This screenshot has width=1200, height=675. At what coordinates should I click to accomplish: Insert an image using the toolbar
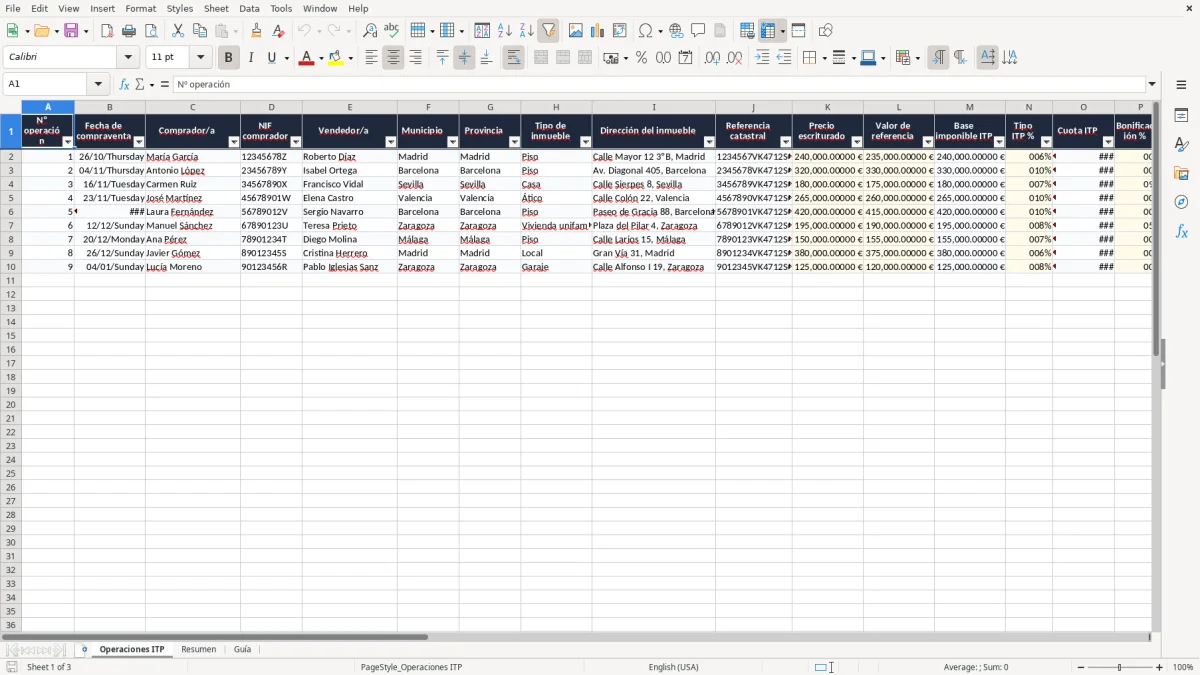pos(576,31)
